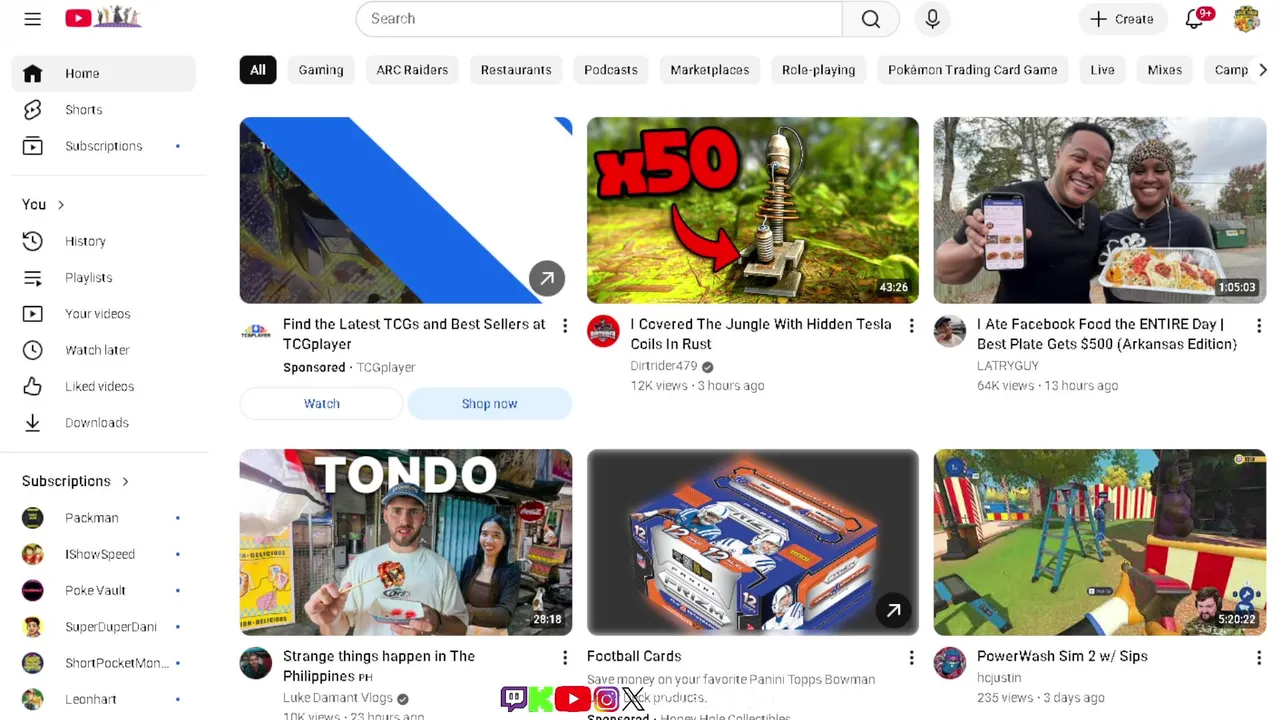The width and height of the screenshot is (1280, 720).
Task: Click the Shorts sidebar icon
Action: 32,110
